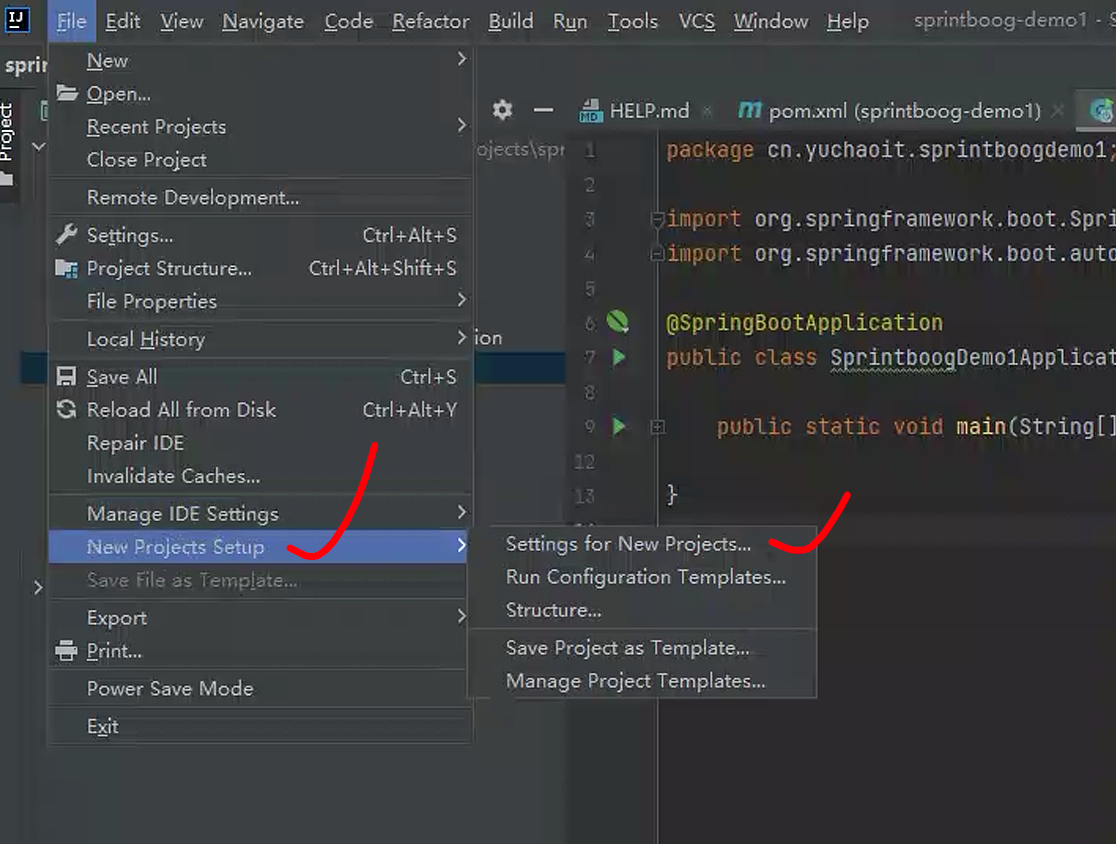Select Settings for New Projects
This screenshot has width=1116, height=844.
(628, 544)
